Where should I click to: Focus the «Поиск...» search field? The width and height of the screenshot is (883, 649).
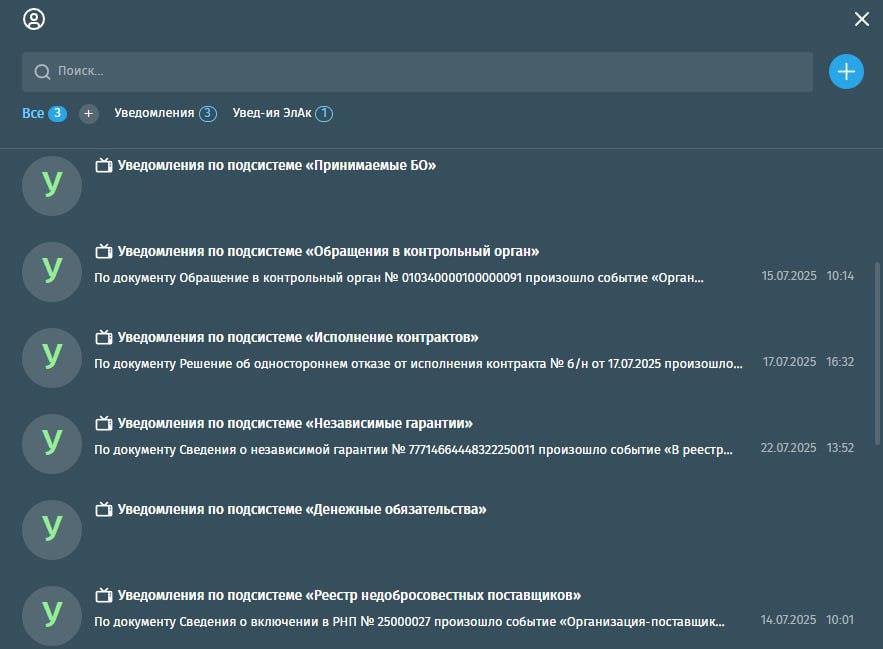point(420,72)
